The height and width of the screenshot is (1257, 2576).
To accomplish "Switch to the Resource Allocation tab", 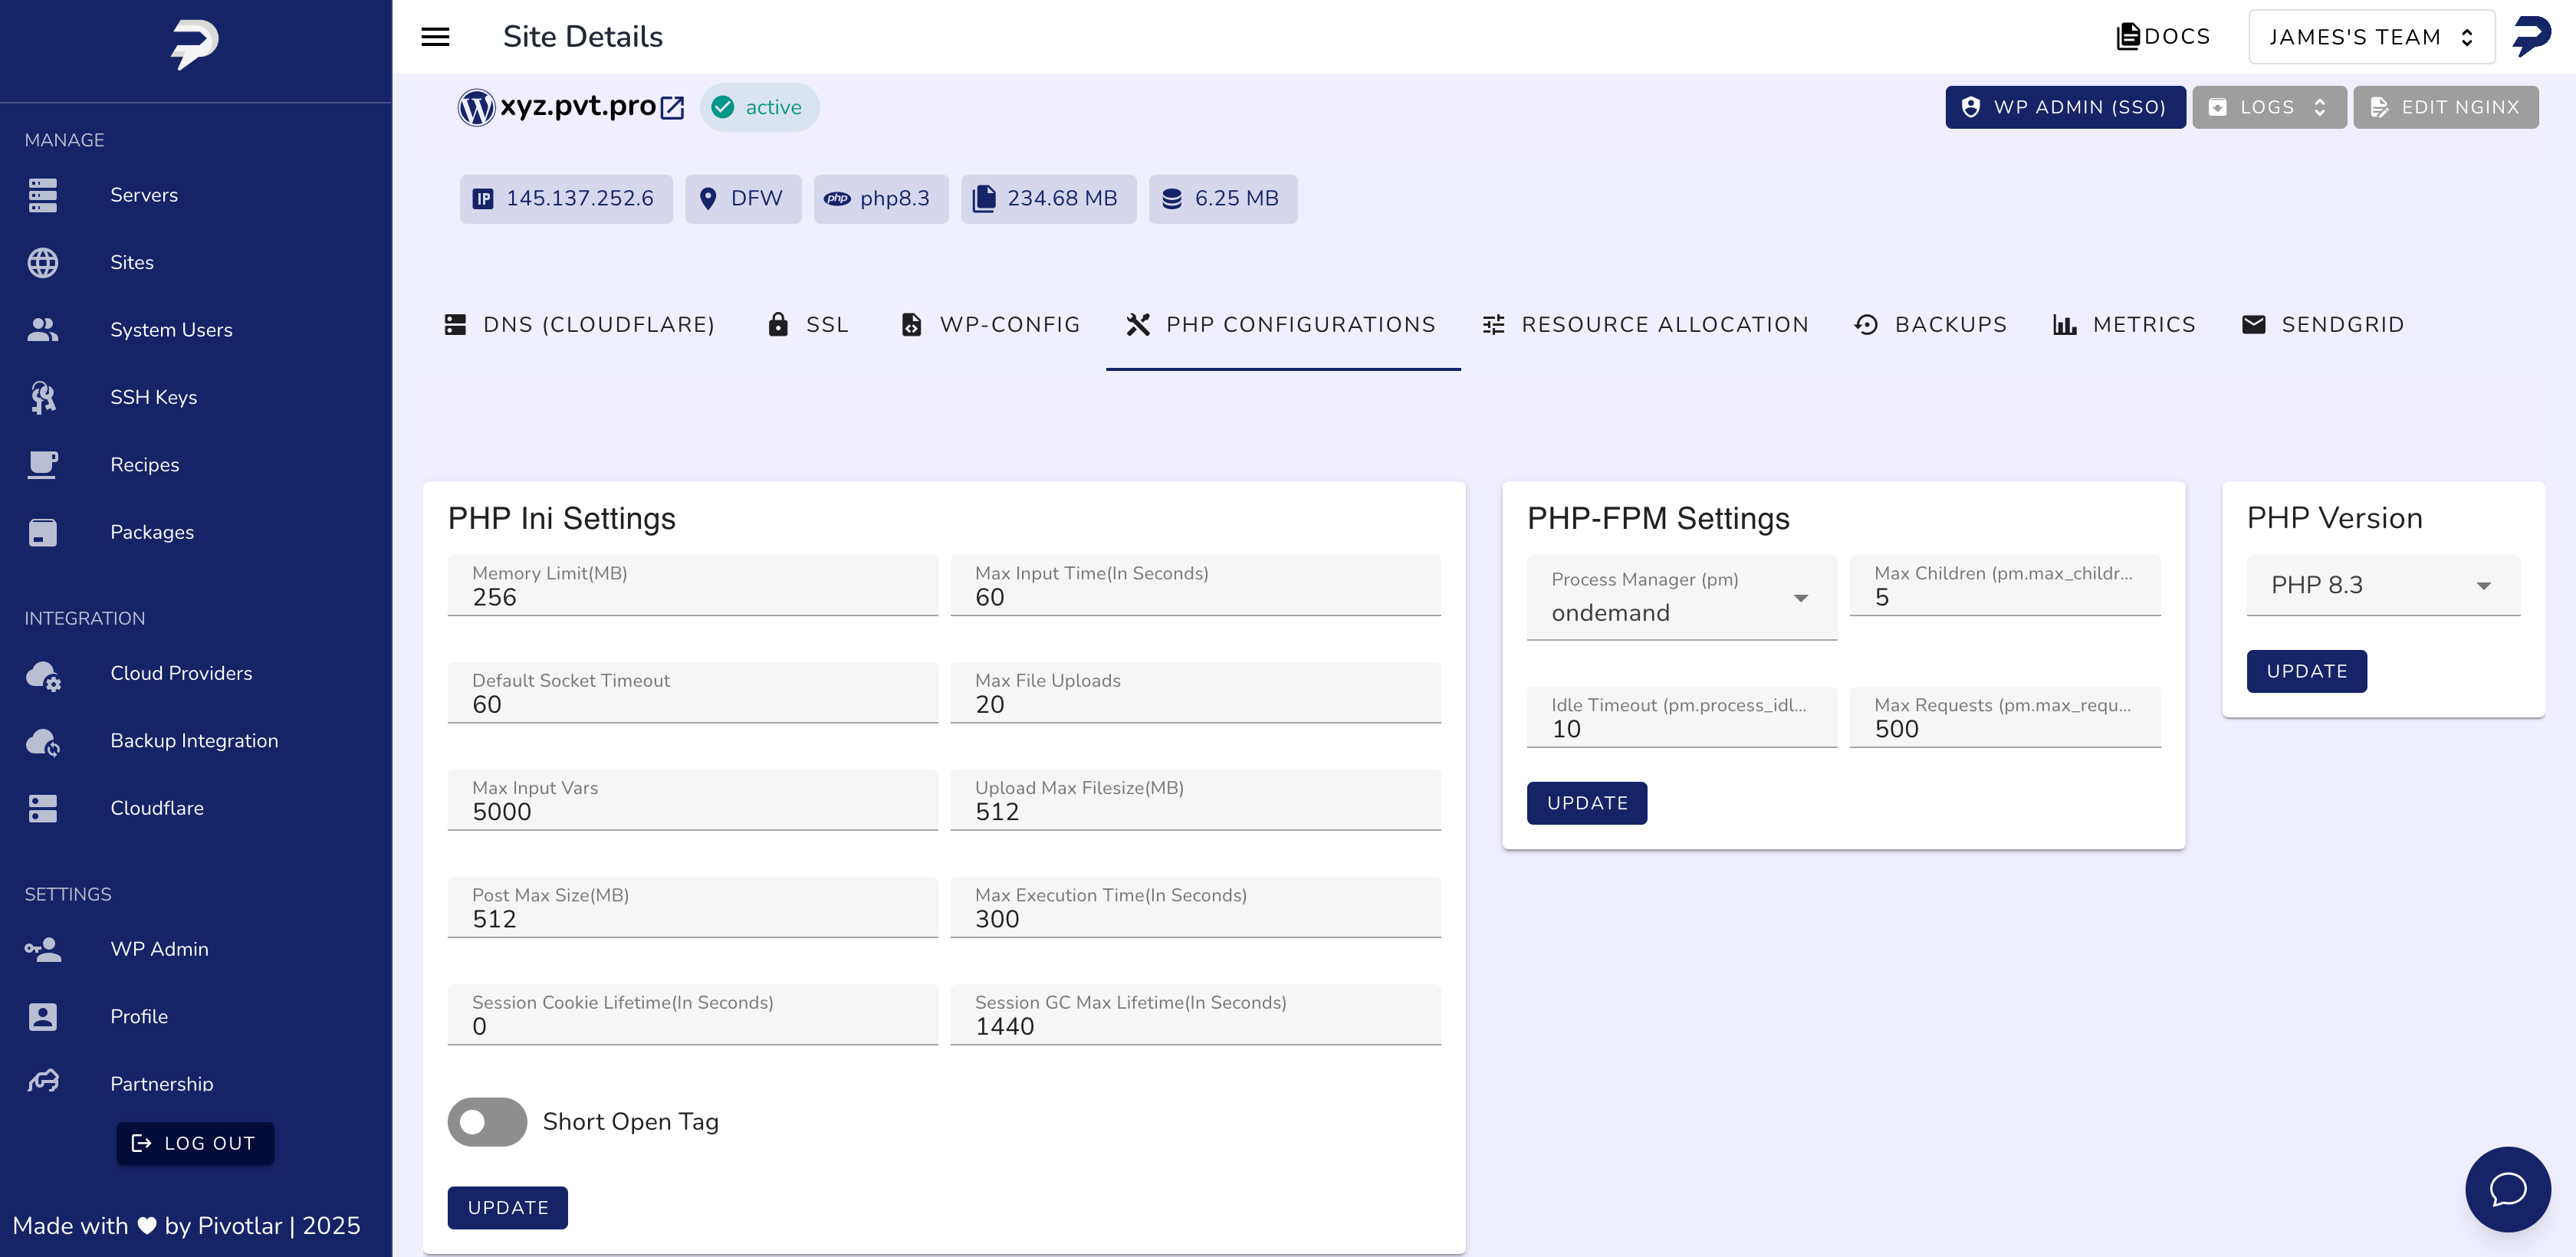I will 1645,325.
